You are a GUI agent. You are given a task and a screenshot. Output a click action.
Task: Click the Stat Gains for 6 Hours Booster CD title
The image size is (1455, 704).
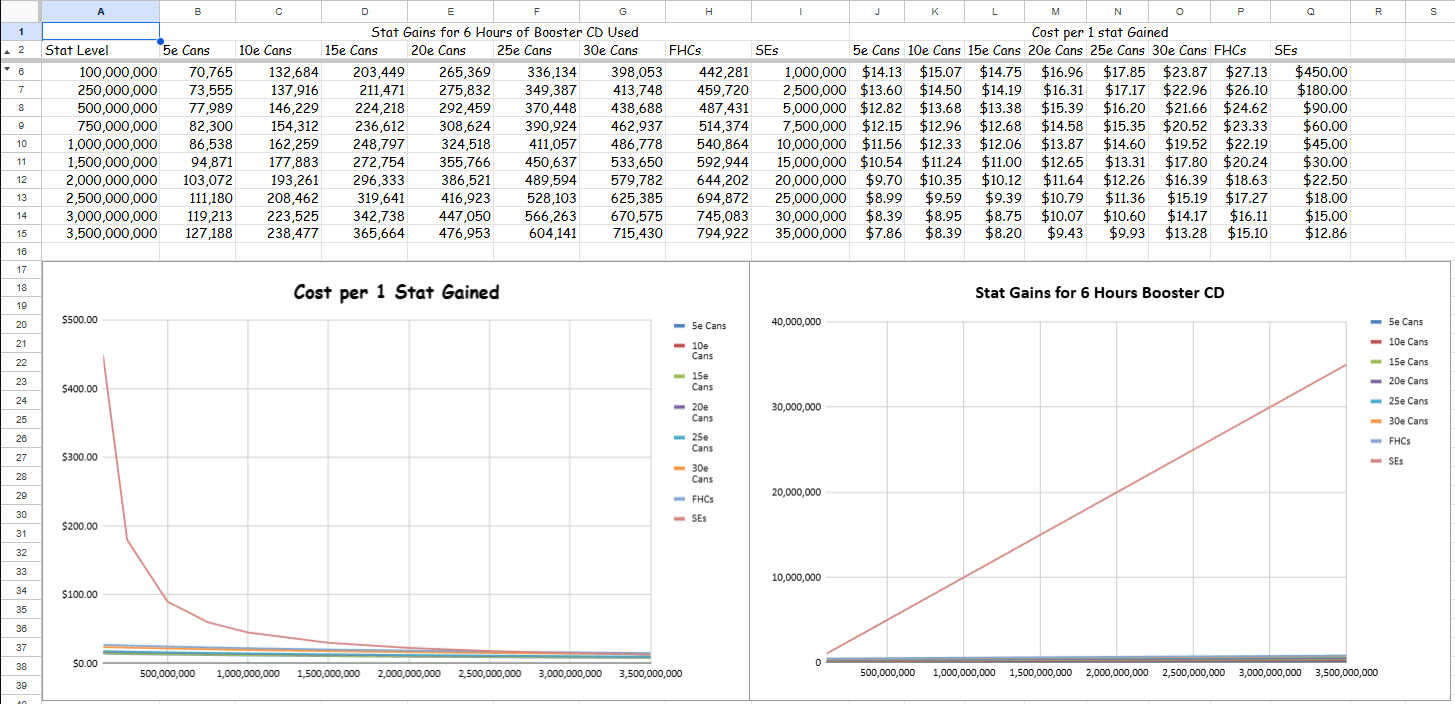click(x=1099, y=293)
